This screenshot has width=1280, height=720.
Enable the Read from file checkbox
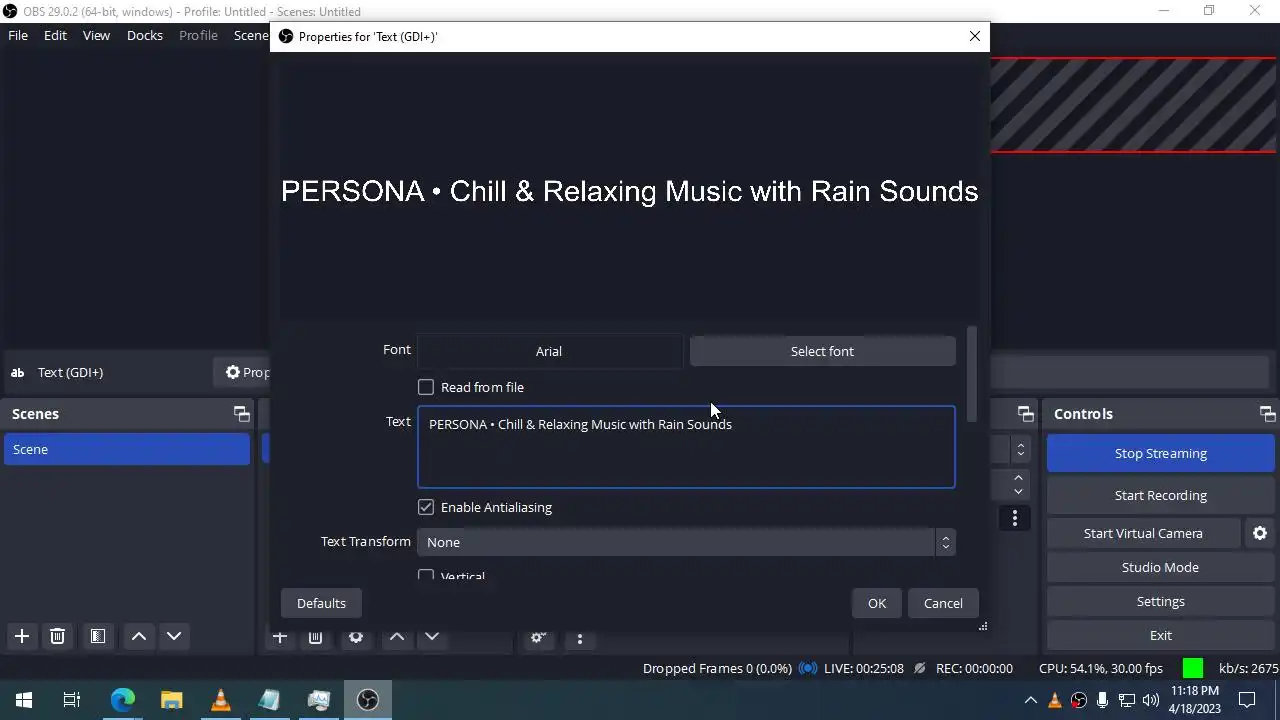coord(426,387)
